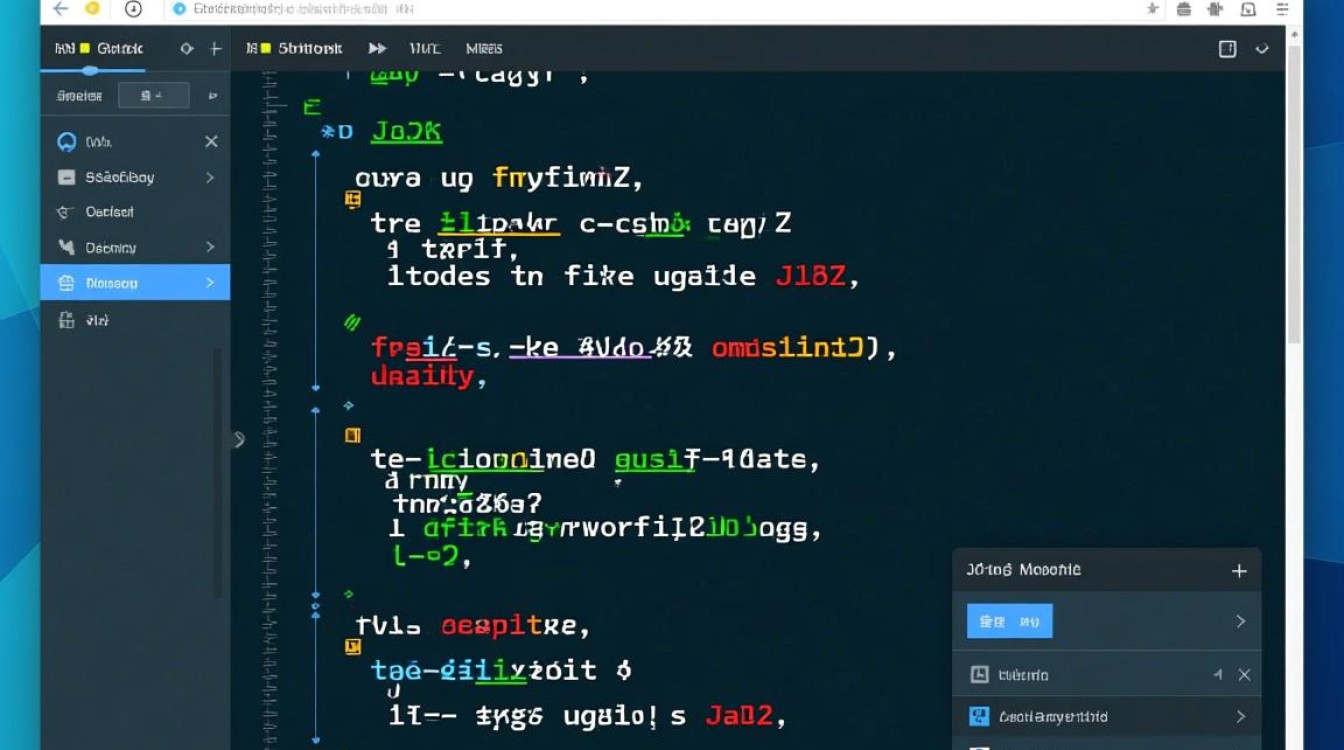The width and height of the screenshot is (1344, 750).
Task: Open the chevron beside the blue button in the bottom panel
Action: tap(1241, 620)
